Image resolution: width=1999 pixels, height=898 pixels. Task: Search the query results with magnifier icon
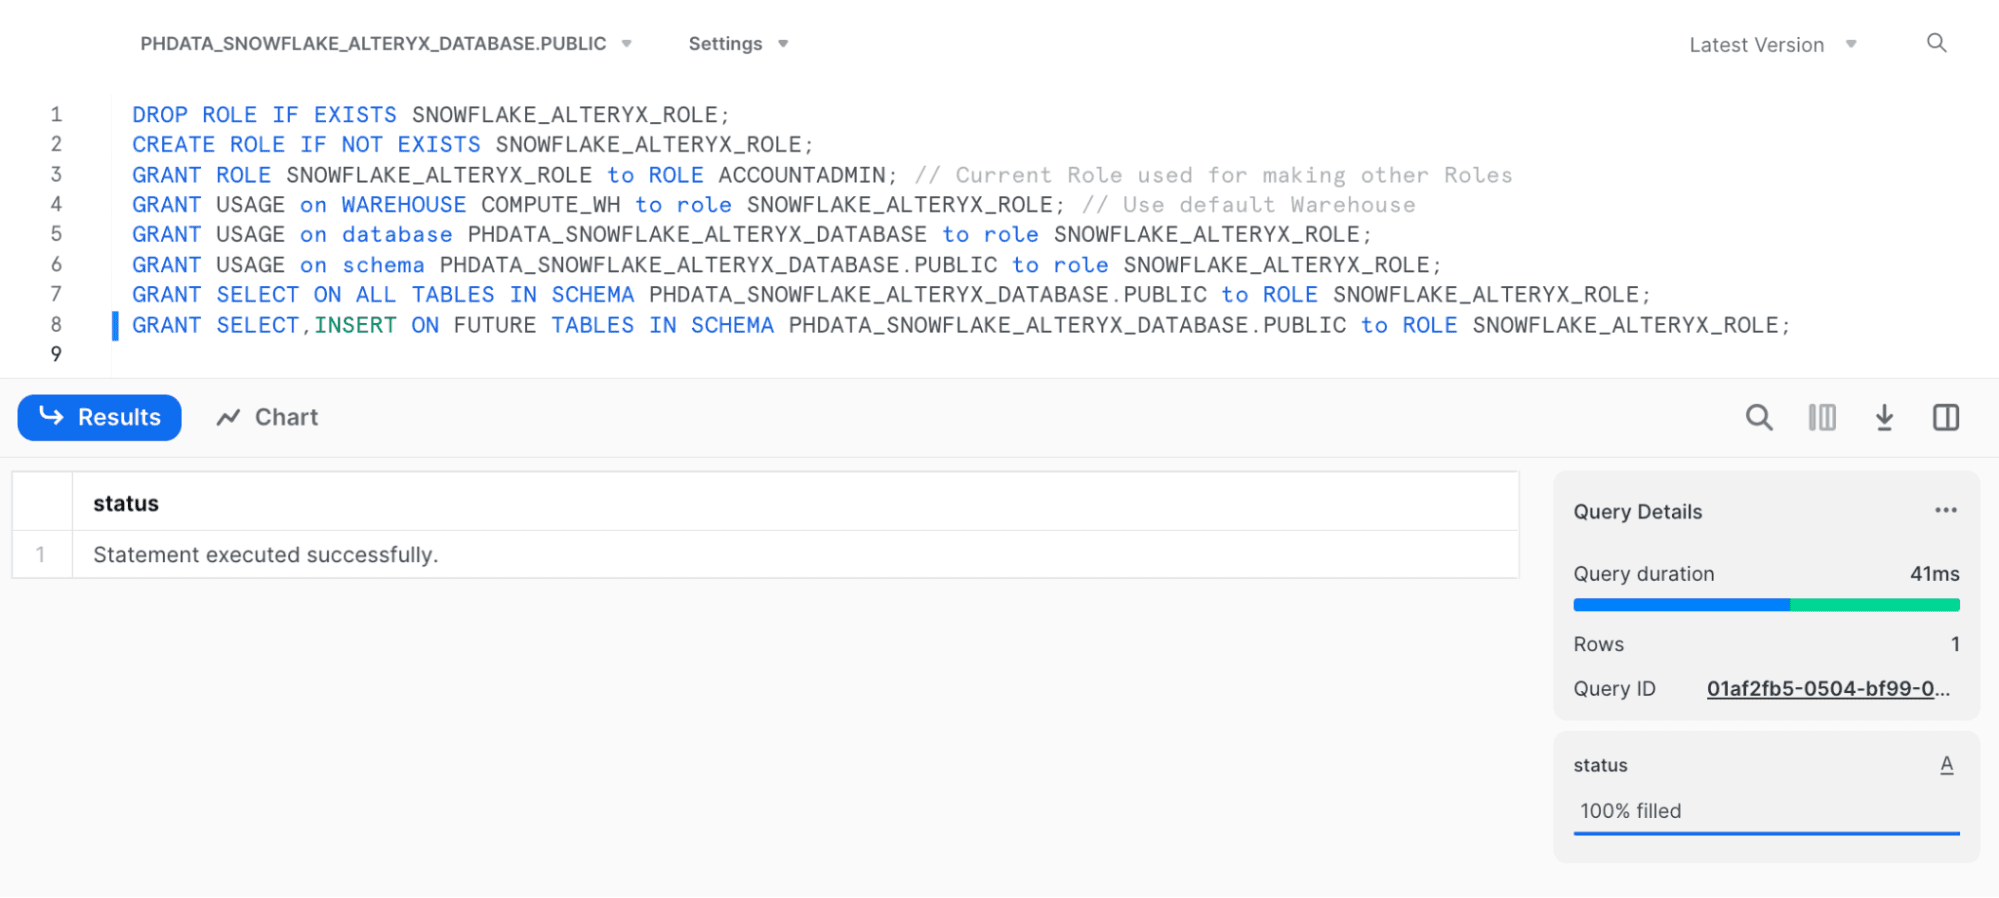coord(1759,417)
